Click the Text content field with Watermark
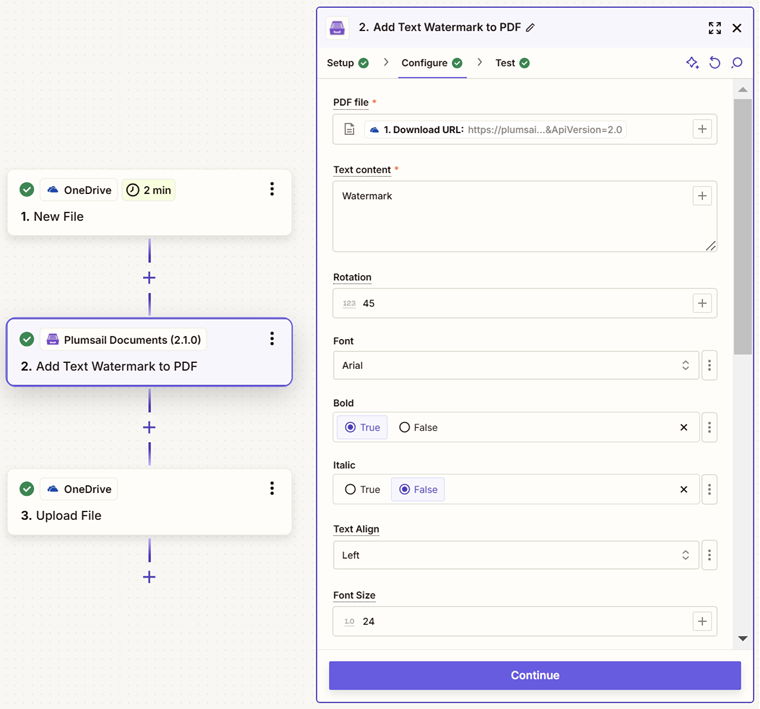The width and height of the screenshot is (760, 709). (x=524, y=216)
